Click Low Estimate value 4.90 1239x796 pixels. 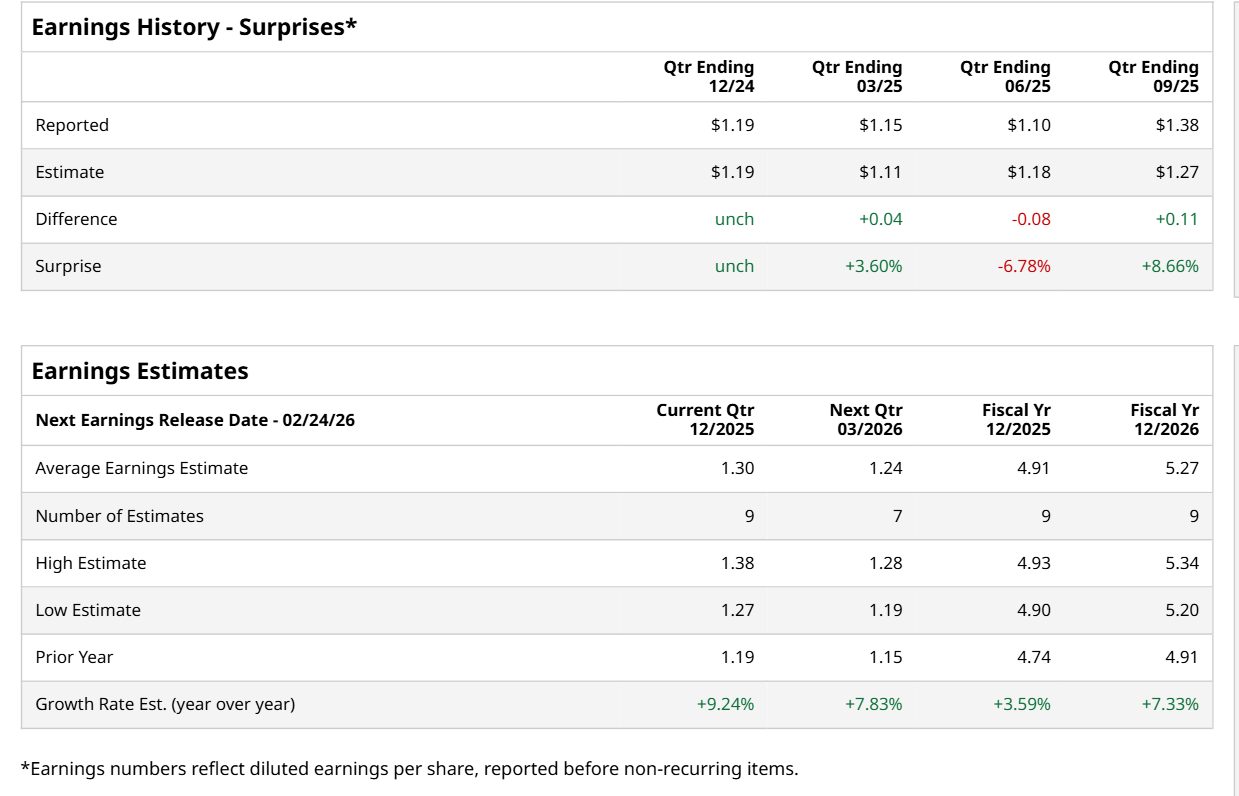point(1034,610)
